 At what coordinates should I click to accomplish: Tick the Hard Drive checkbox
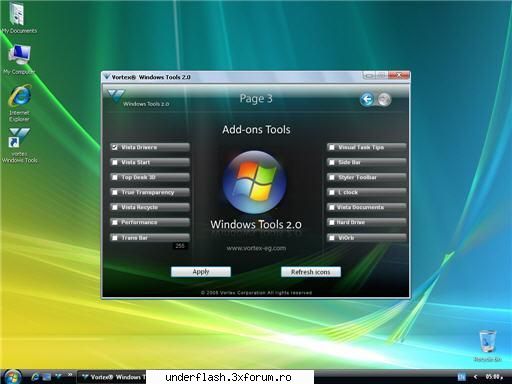click(332, 222)
